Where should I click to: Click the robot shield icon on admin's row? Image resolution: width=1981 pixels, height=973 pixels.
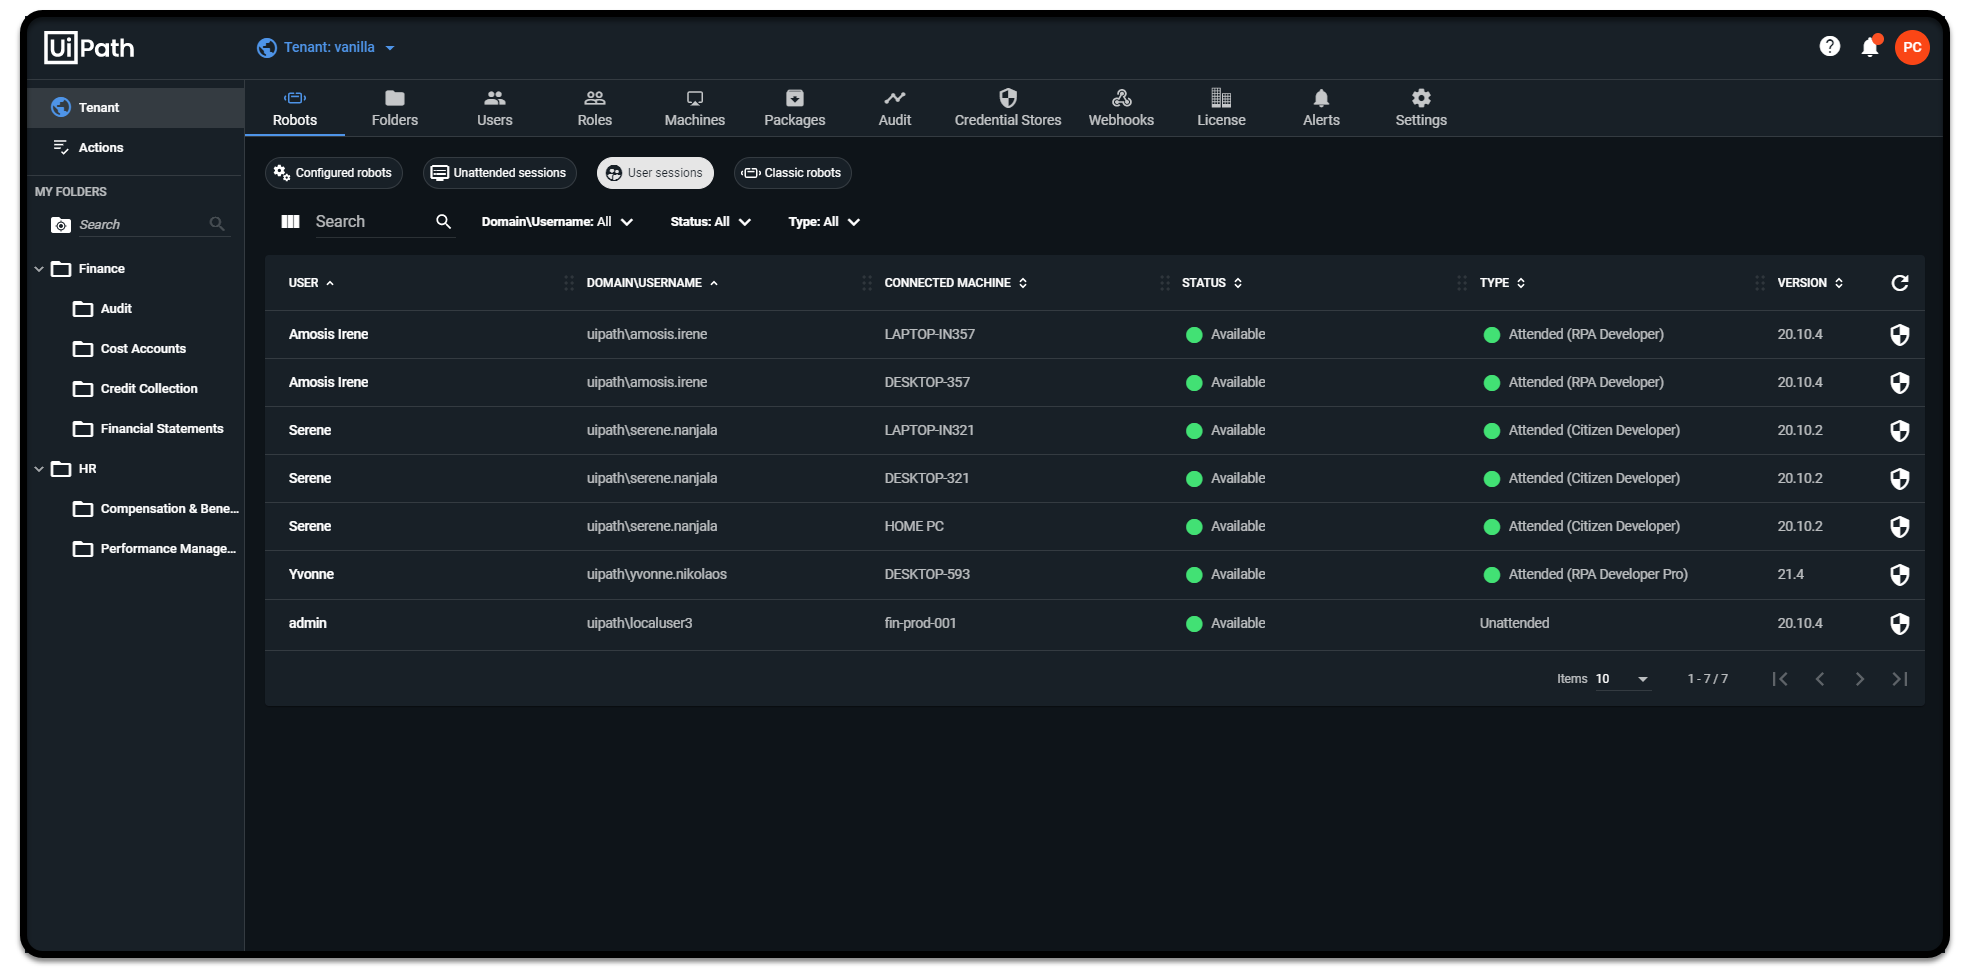pos(1899,623)
